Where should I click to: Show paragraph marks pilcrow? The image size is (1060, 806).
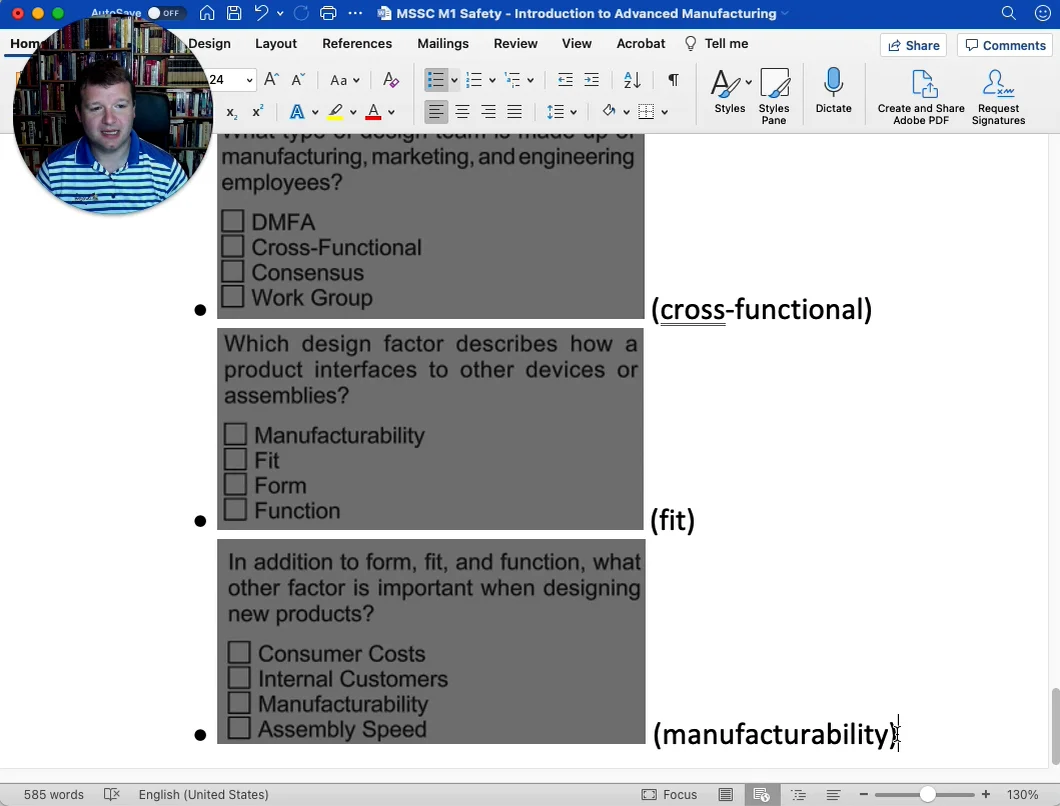[673, 80]
